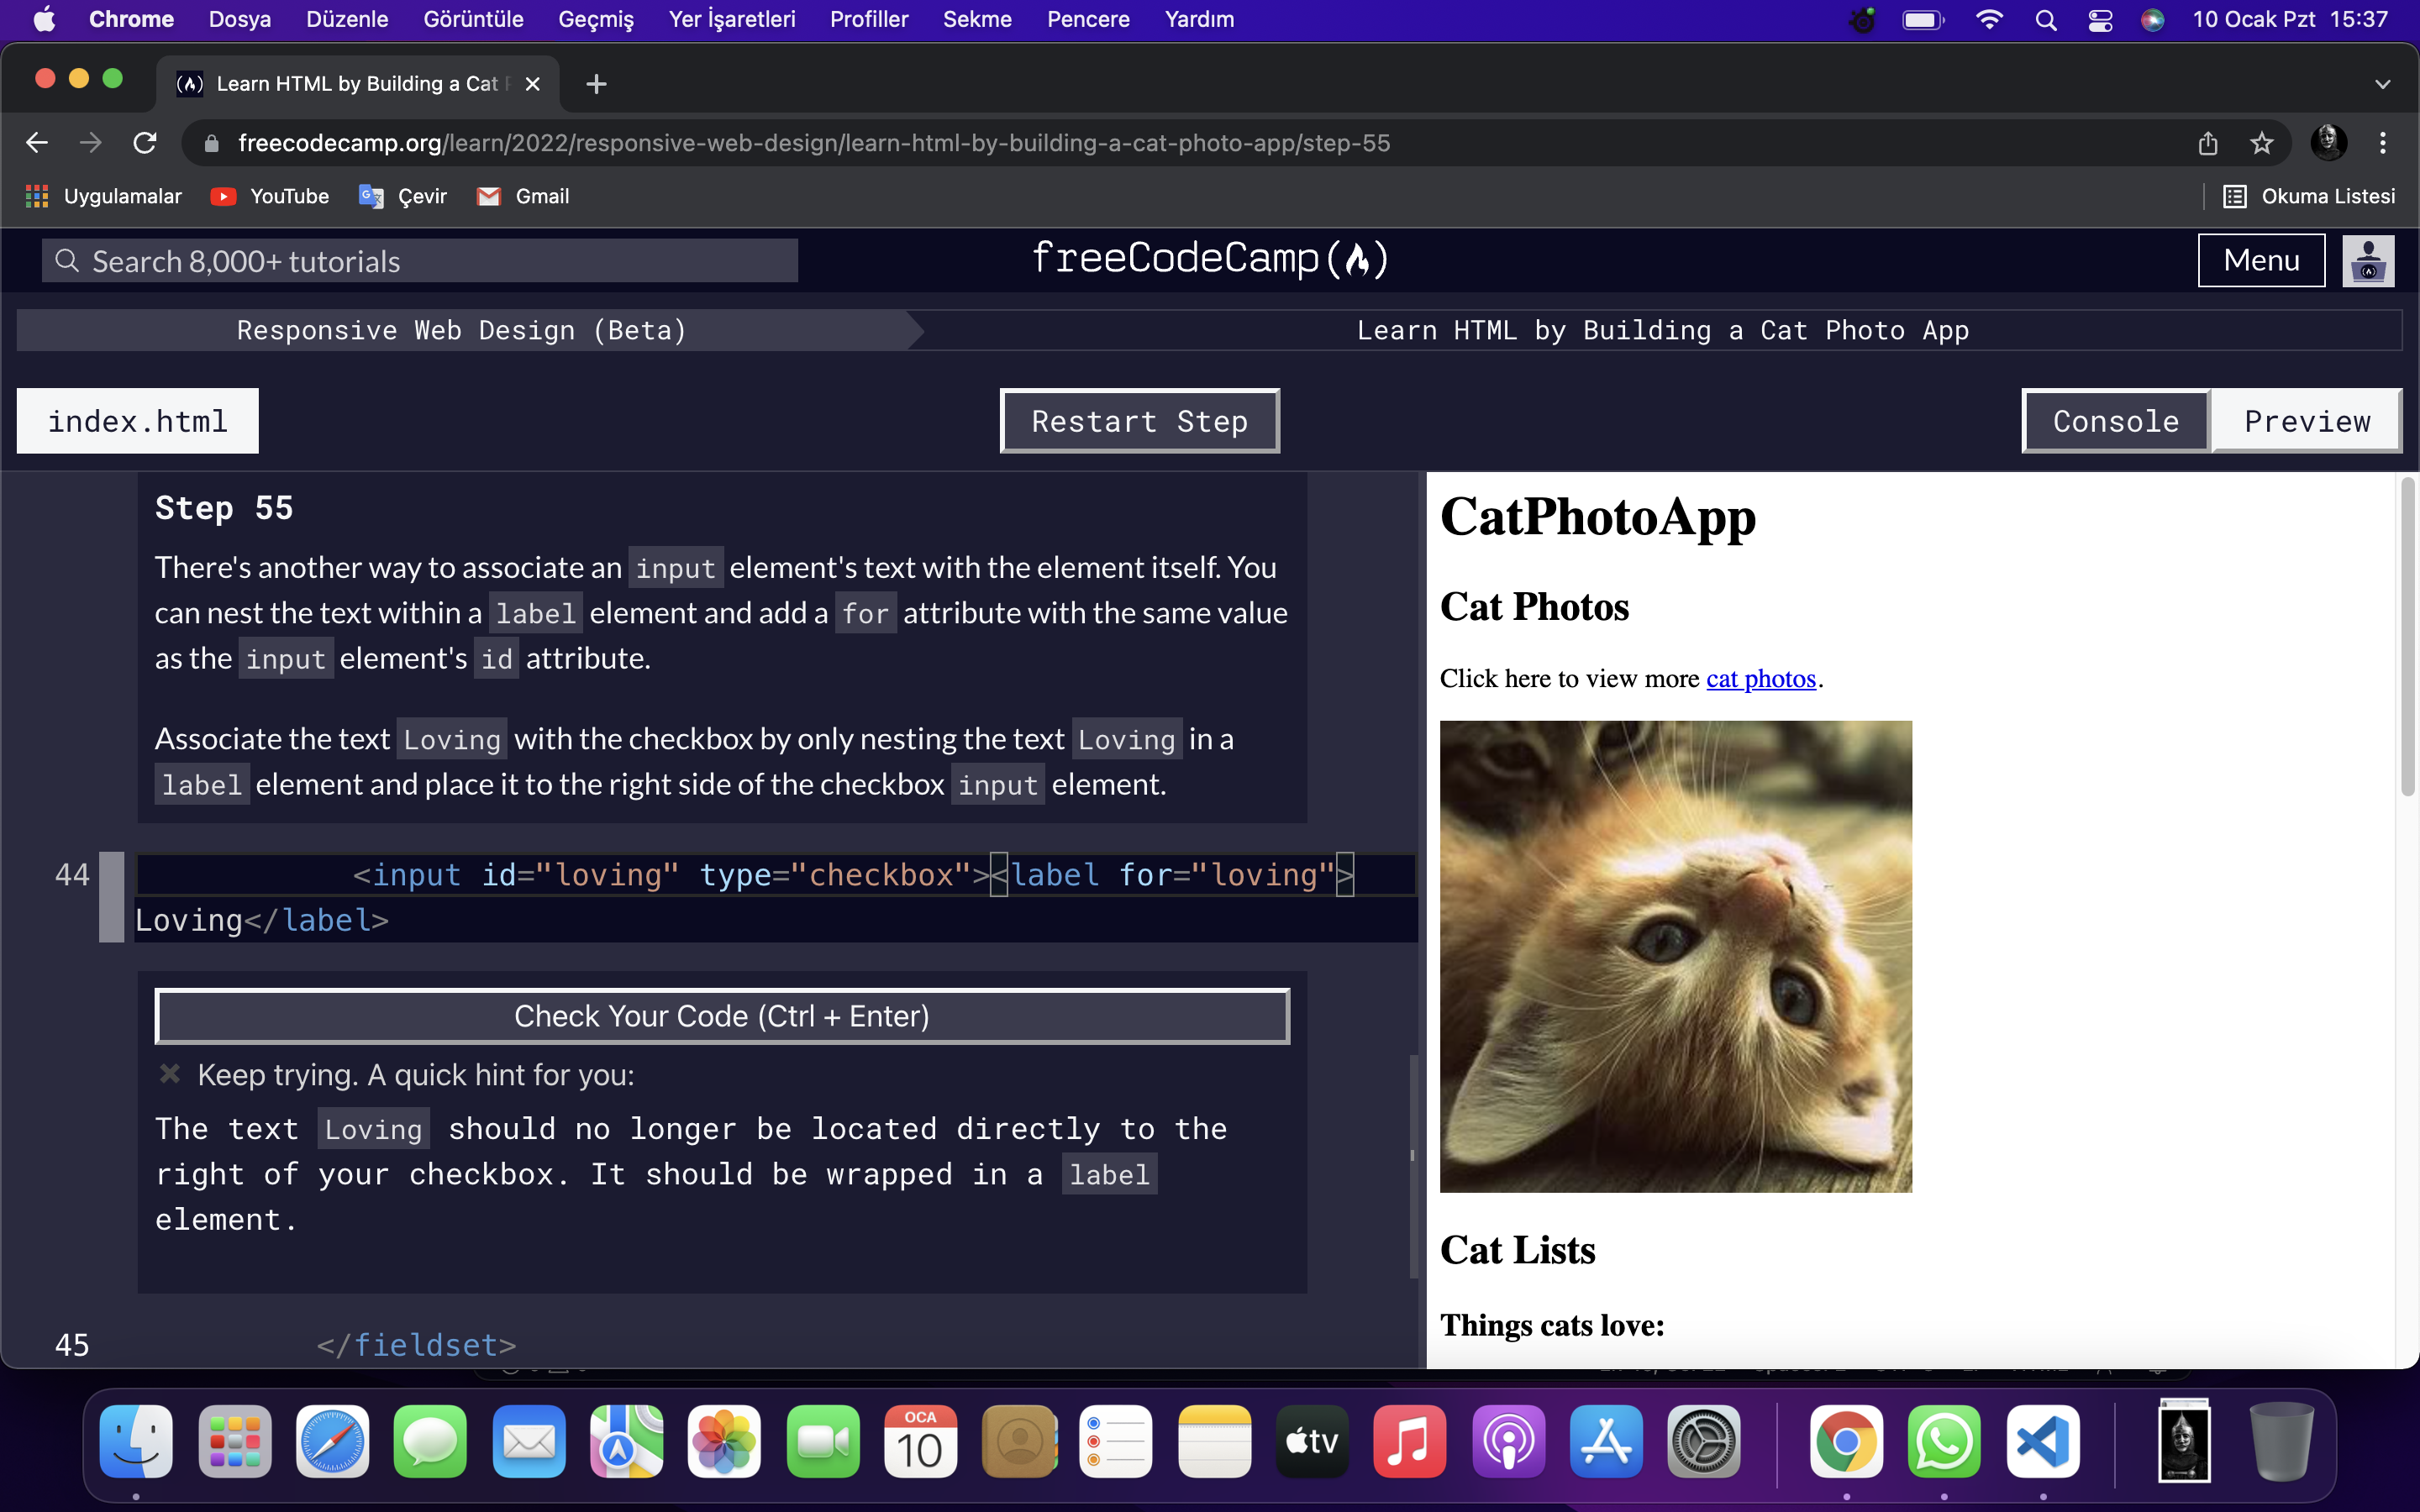Click the Wi-Fi icon in the menu bar
This screenshot has height=1512, width=2420.
click(x=1990, y=19)
